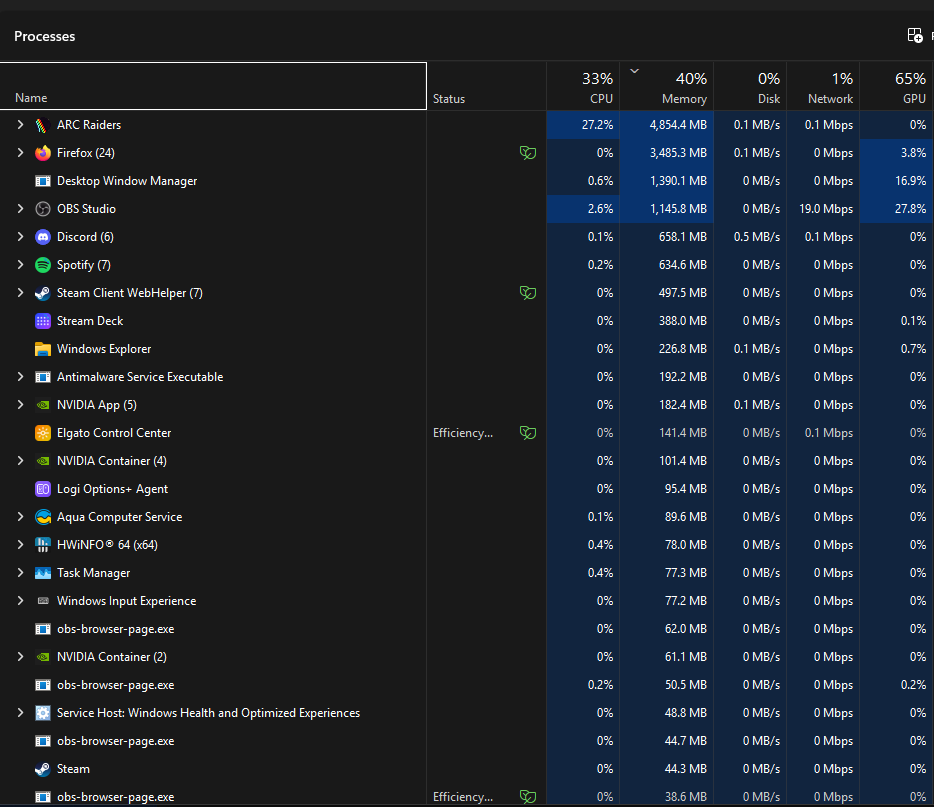Expand the Spotify (7) process group
This screenshot has height=807, width=934.
point(20,265)
